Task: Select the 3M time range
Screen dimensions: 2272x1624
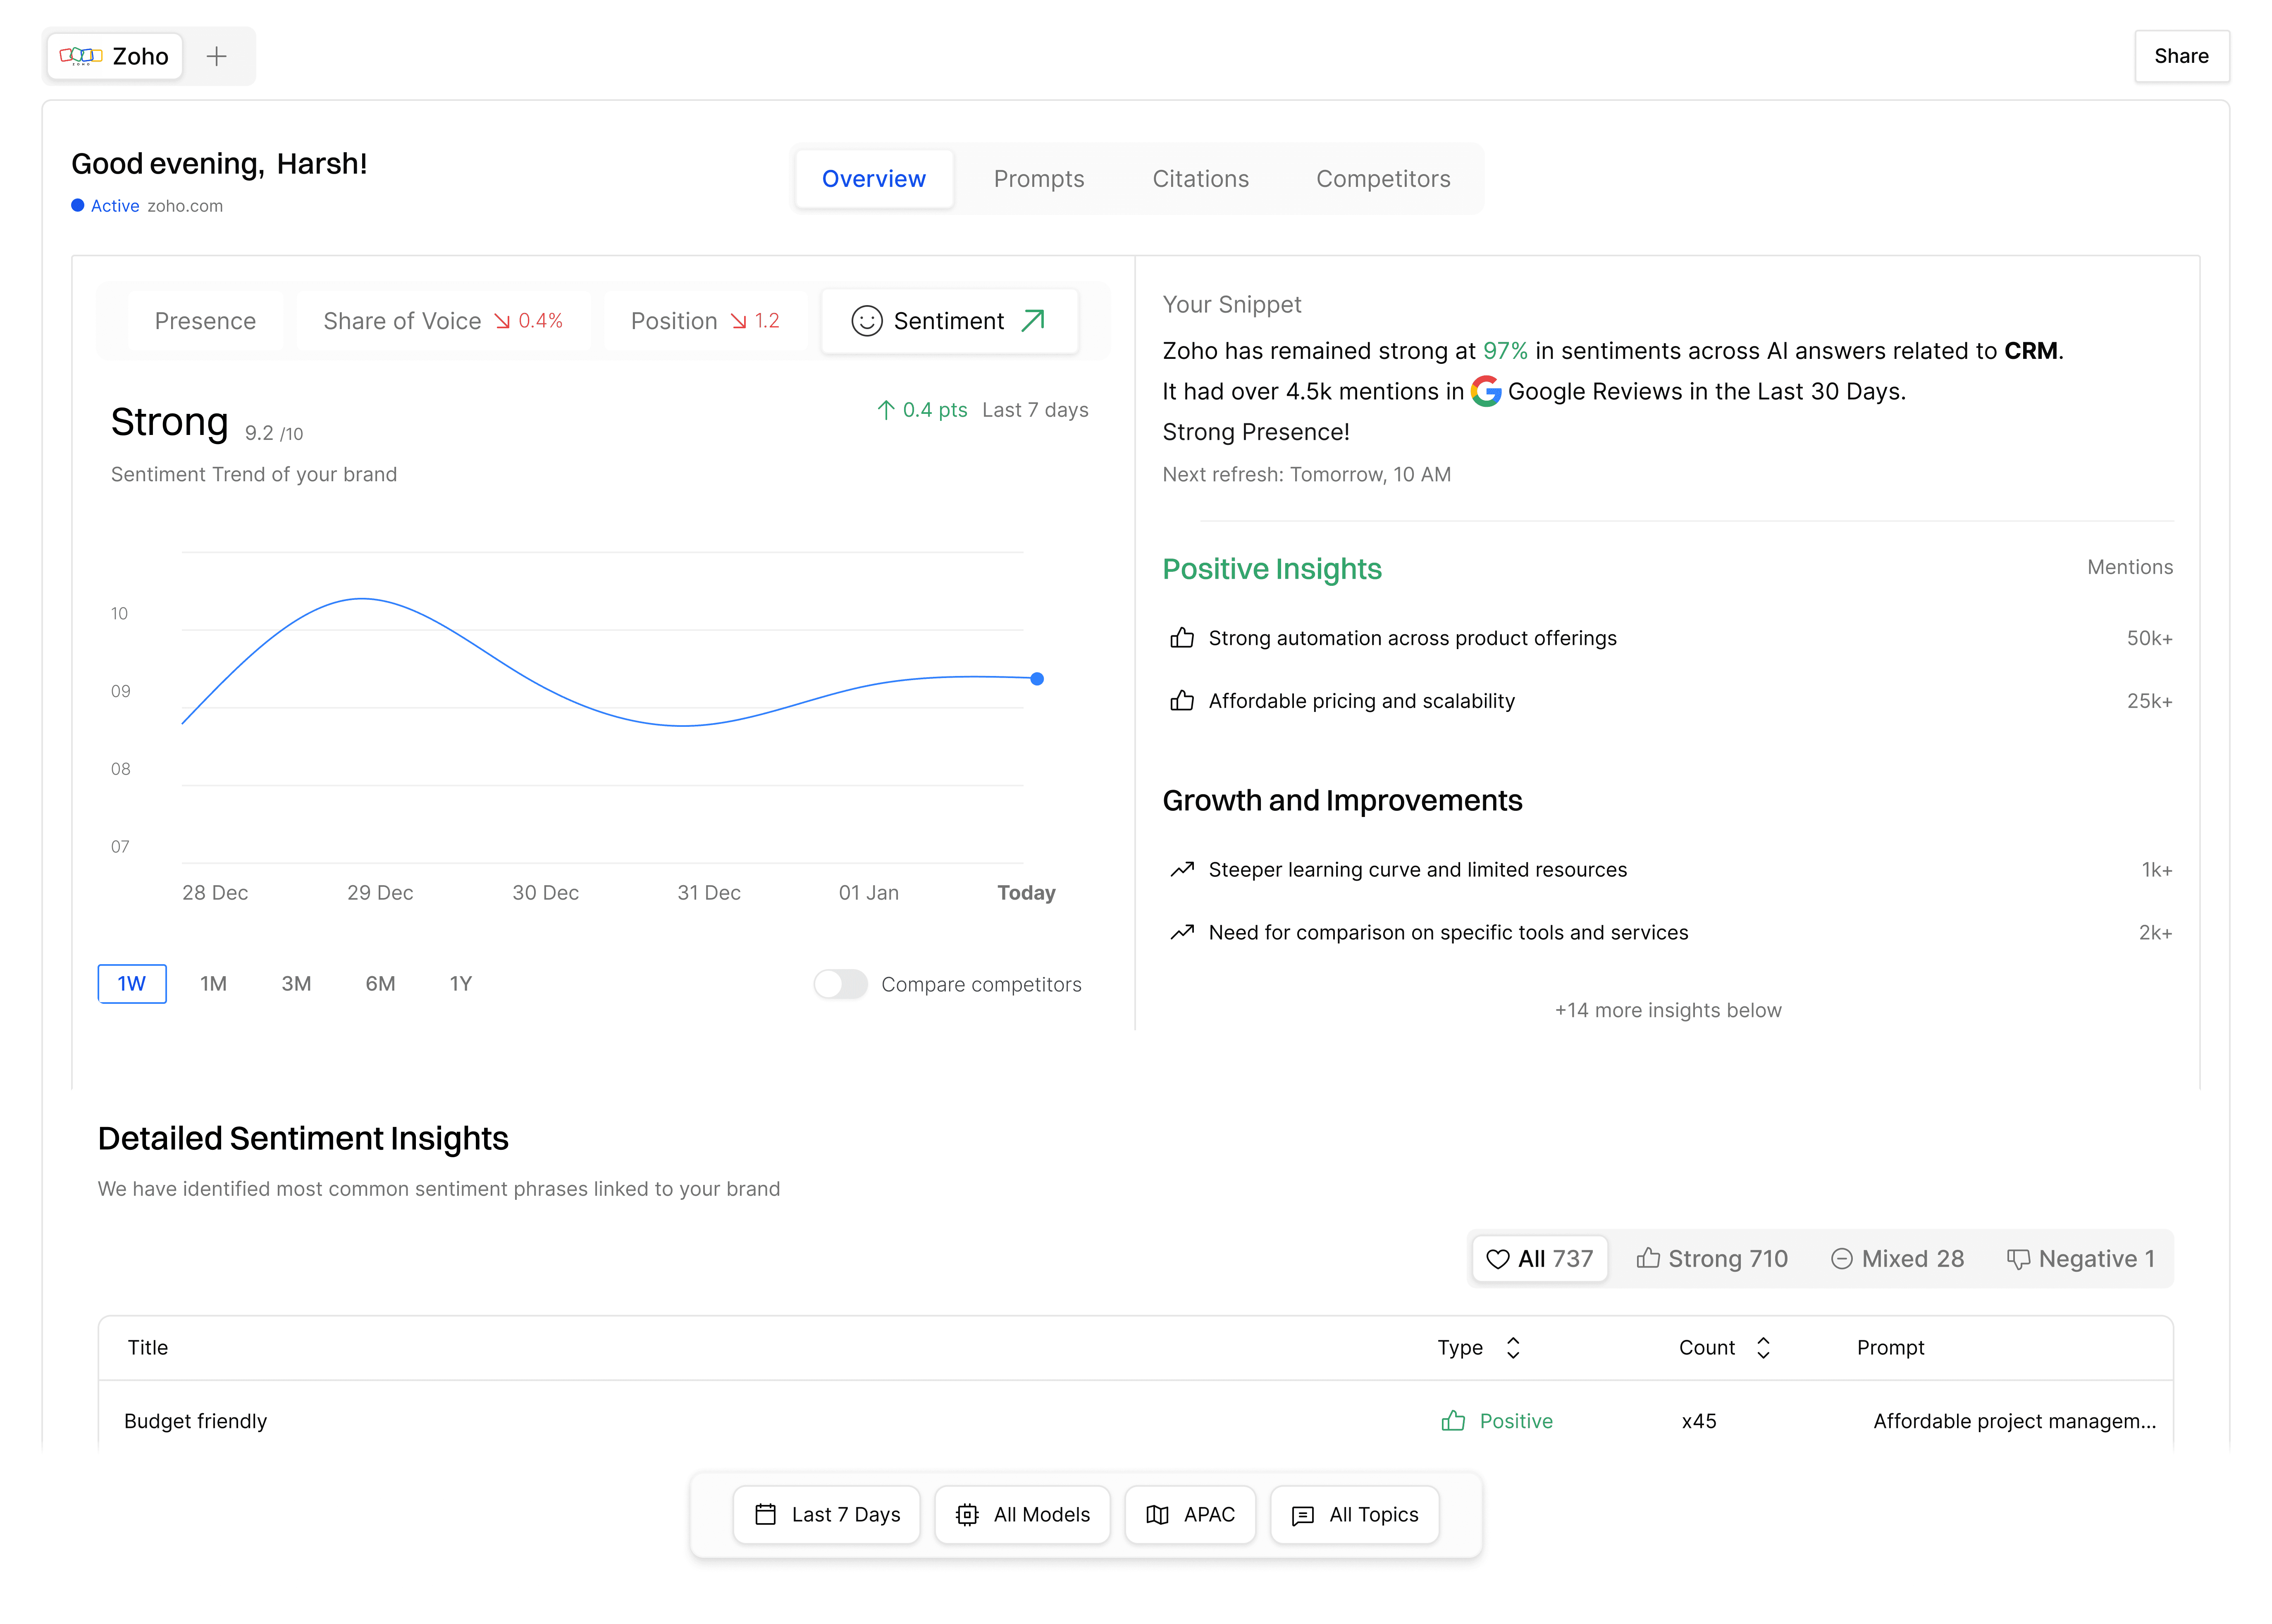Action: [296, 983]
